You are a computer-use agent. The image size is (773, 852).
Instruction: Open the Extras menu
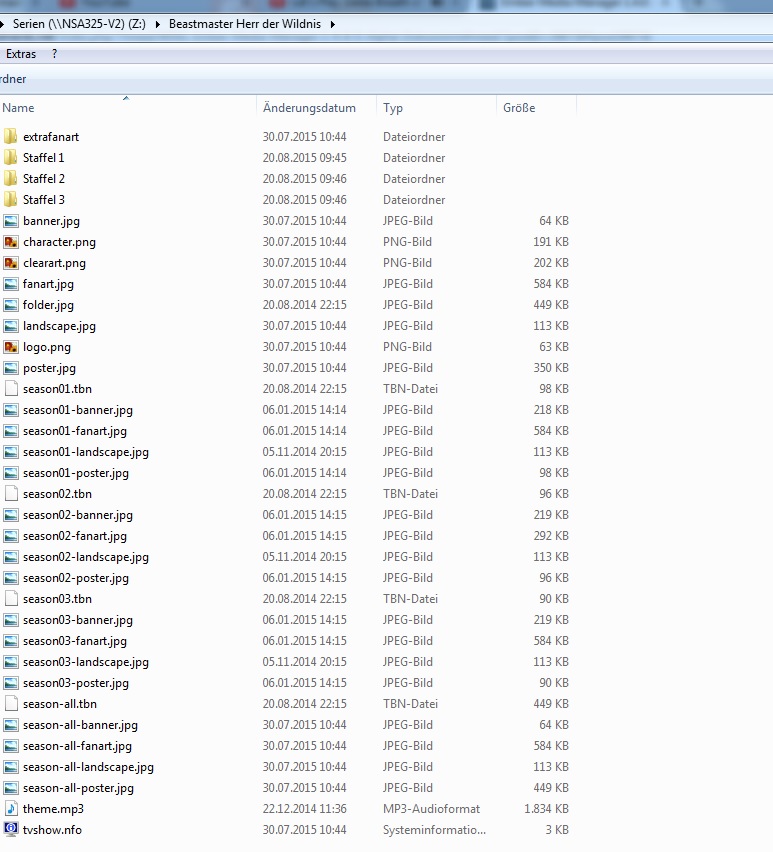click(21, 54)
